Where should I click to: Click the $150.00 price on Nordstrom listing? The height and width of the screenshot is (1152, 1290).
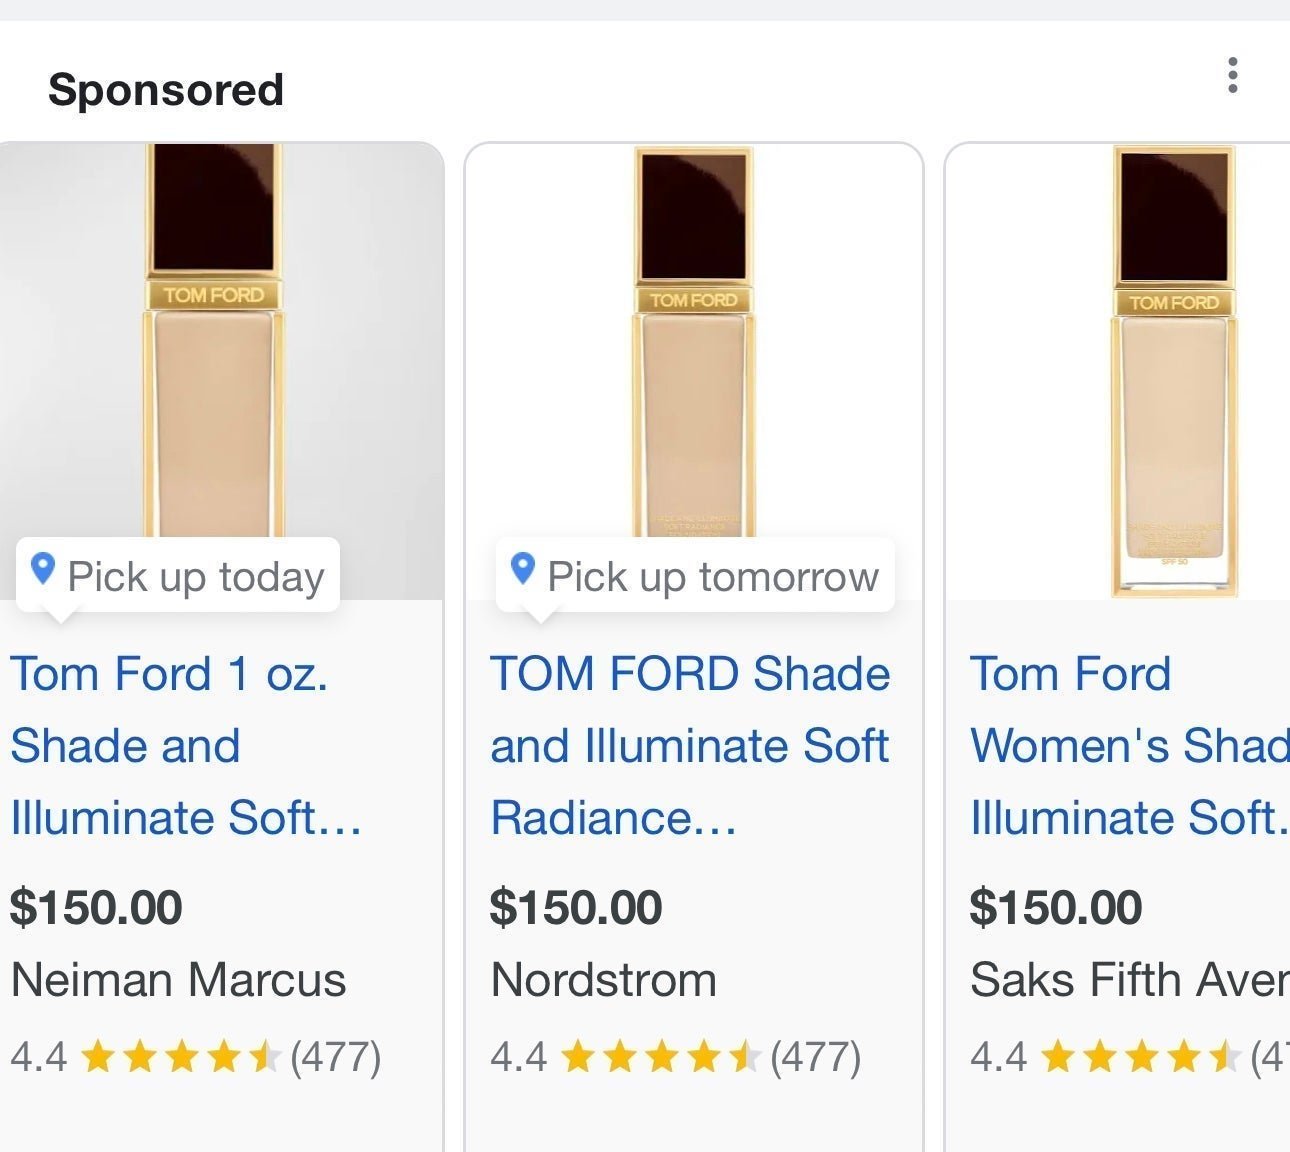(x=576, y=908)
